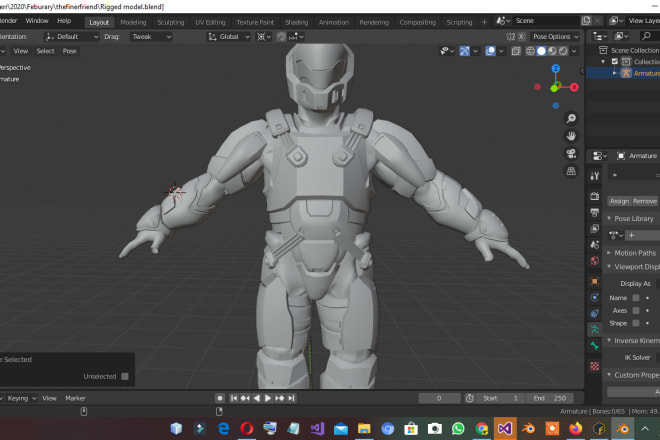Open the Tool properties tab
The height and width of the screenshot is (440, 660).
pos(594,176)
